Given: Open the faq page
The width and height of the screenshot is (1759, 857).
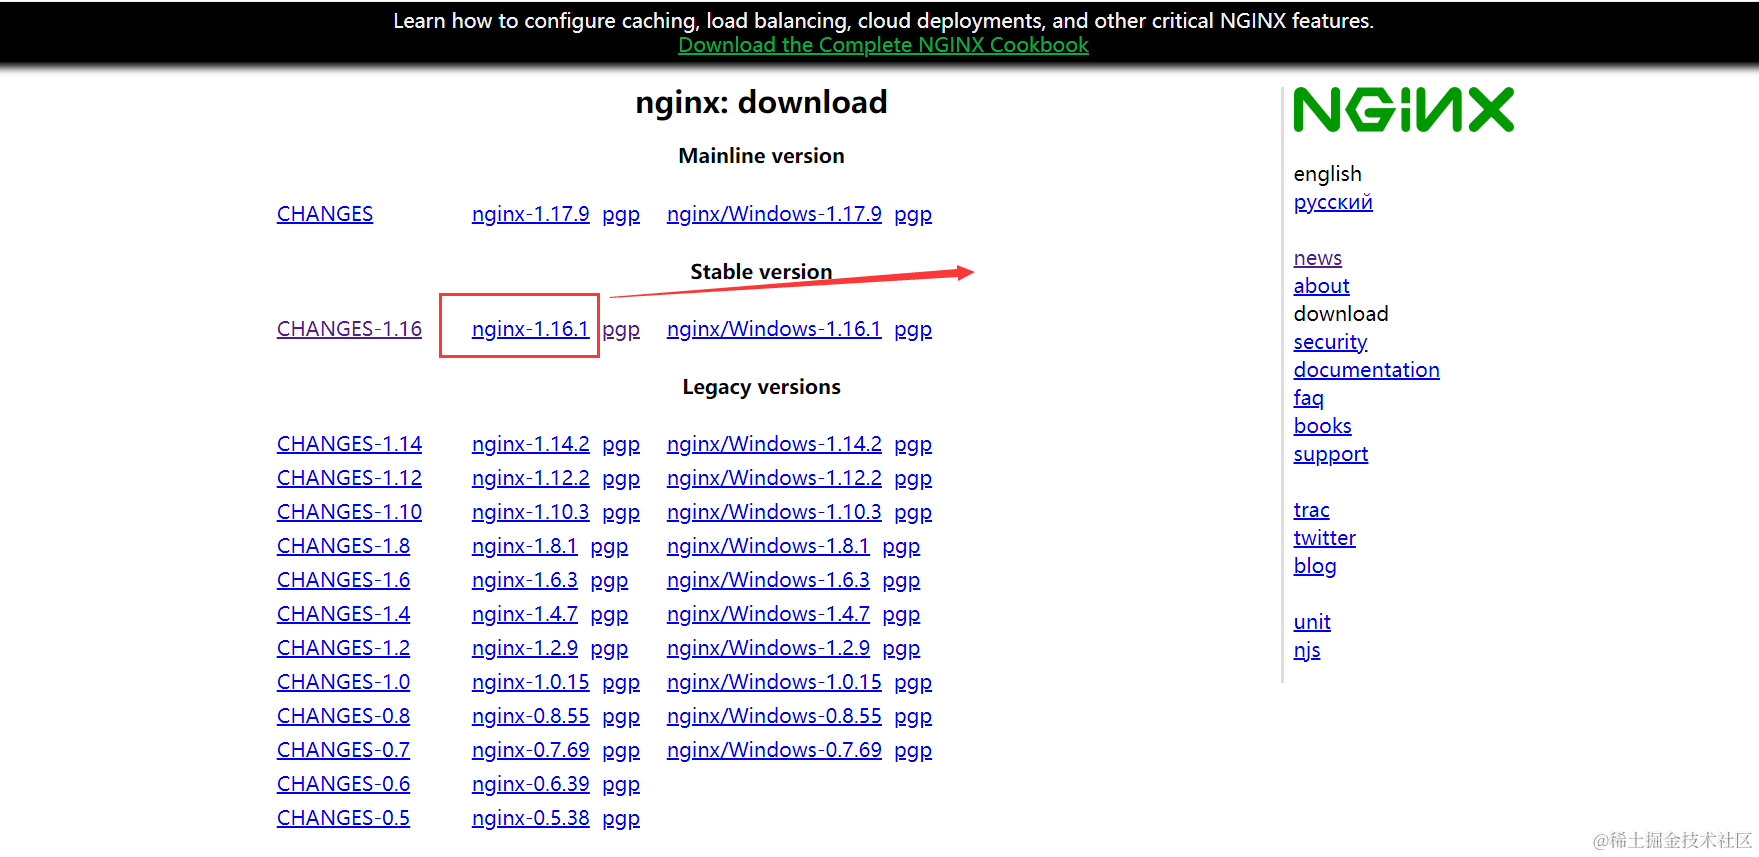Looking at the screenshot, I should click(x=1309, y=399).
